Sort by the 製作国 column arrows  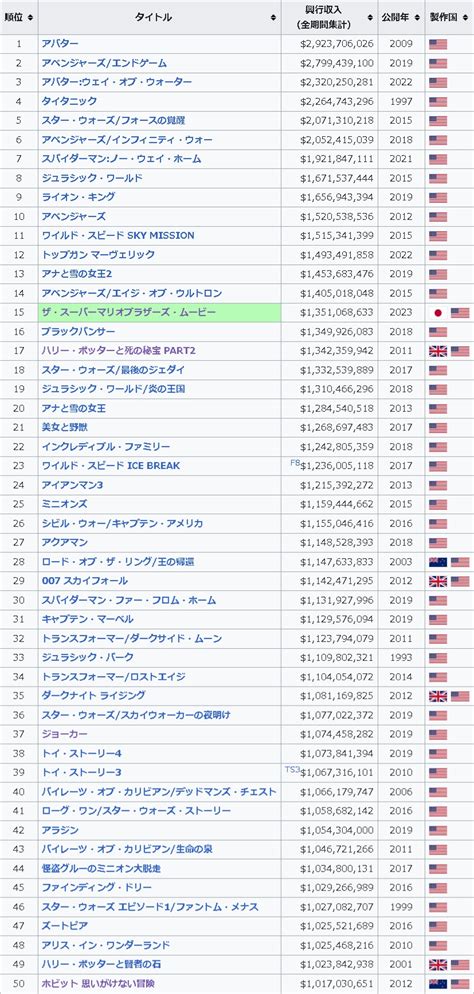click(x=464, y=17)
